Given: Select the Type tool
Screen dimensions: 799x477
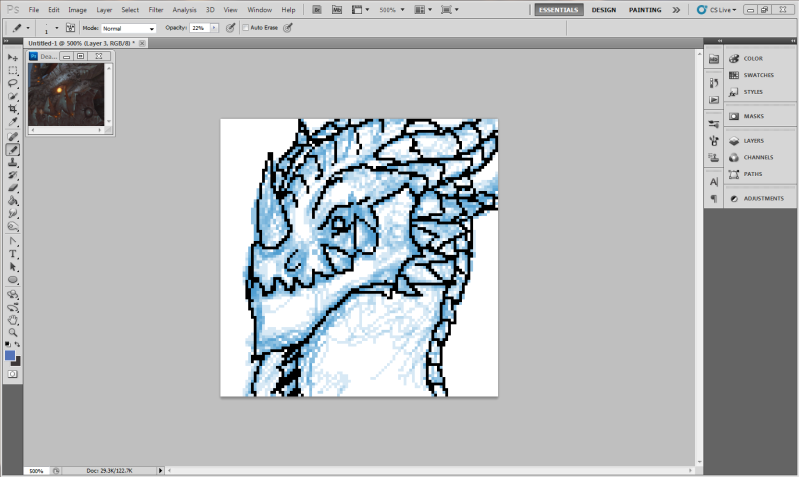Looking at the screenshot, I should [13, 254].
